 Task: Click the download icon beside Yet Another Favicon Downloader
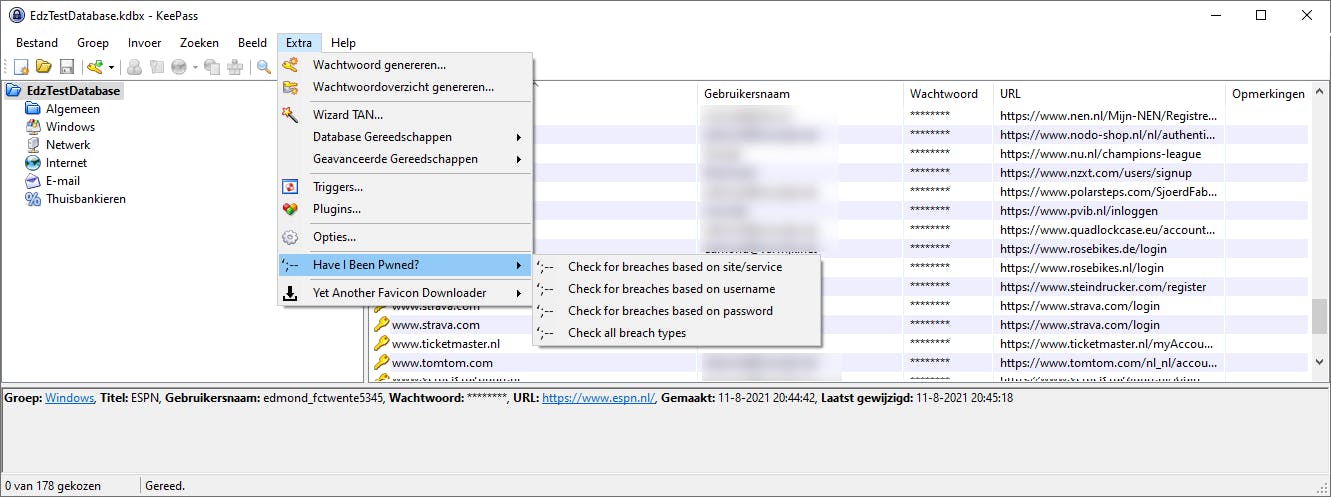click(x=290, y=293)
